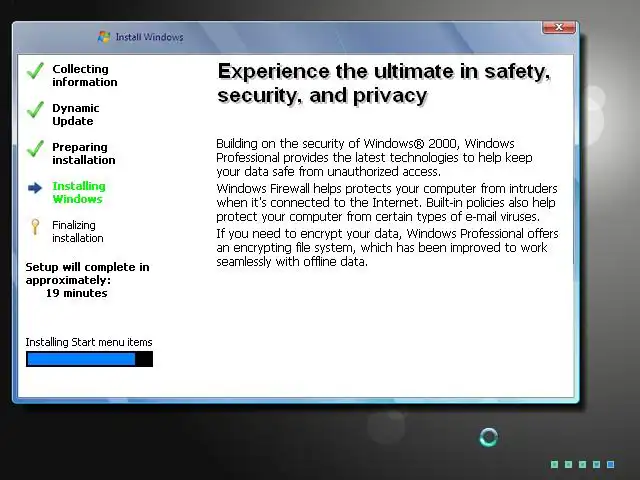Click the green checkmark beside Collecting information
Viewport: 640px width, 480px height.
pyautogui.click(x=36, y=71)
